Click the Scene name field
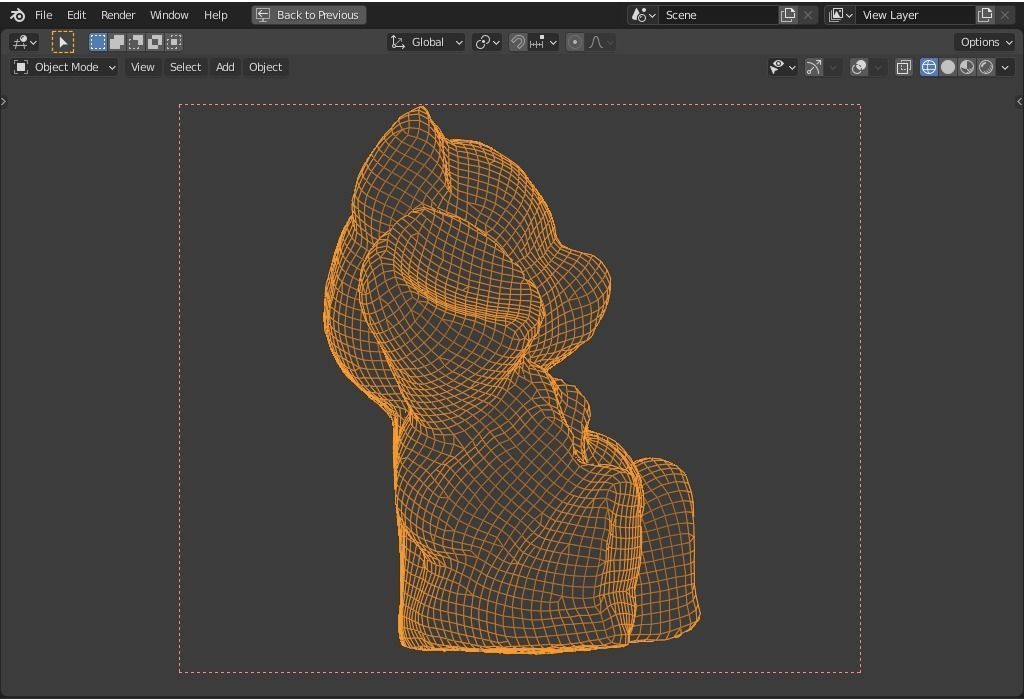 [x=718, y=15]
